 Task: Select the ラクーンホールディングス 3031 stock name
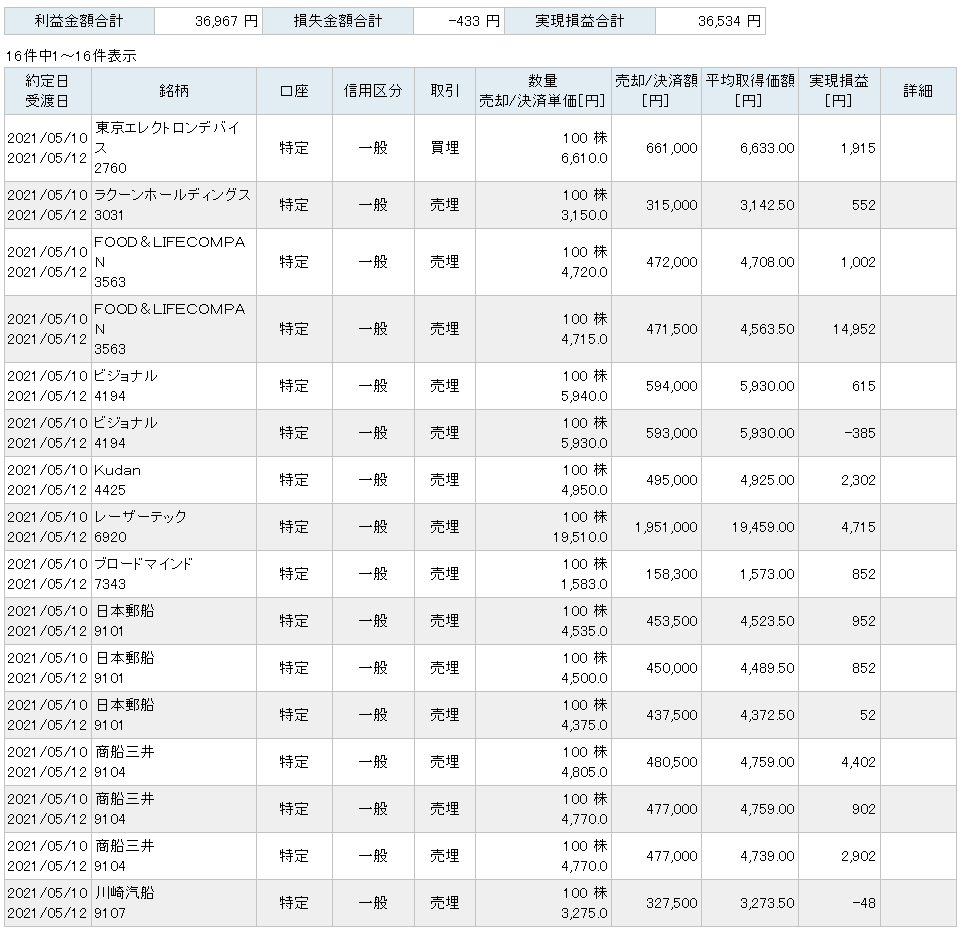coord(172,204)
